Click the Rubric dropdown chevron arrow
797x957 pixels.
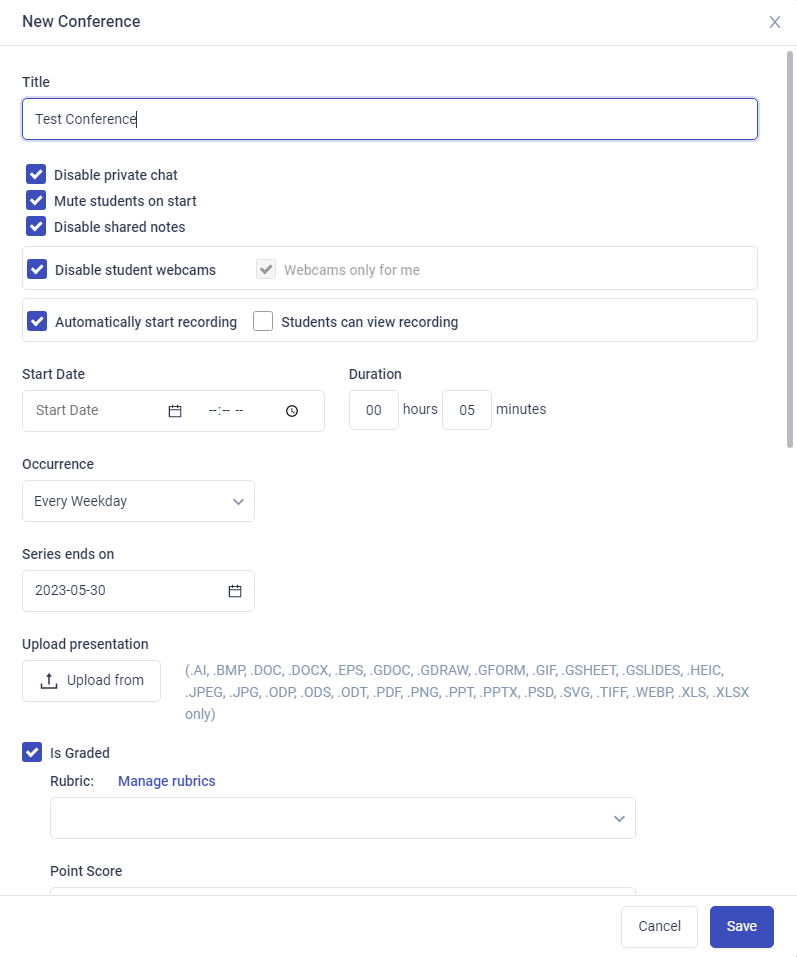pyautogui.click(x=619, y=818)
